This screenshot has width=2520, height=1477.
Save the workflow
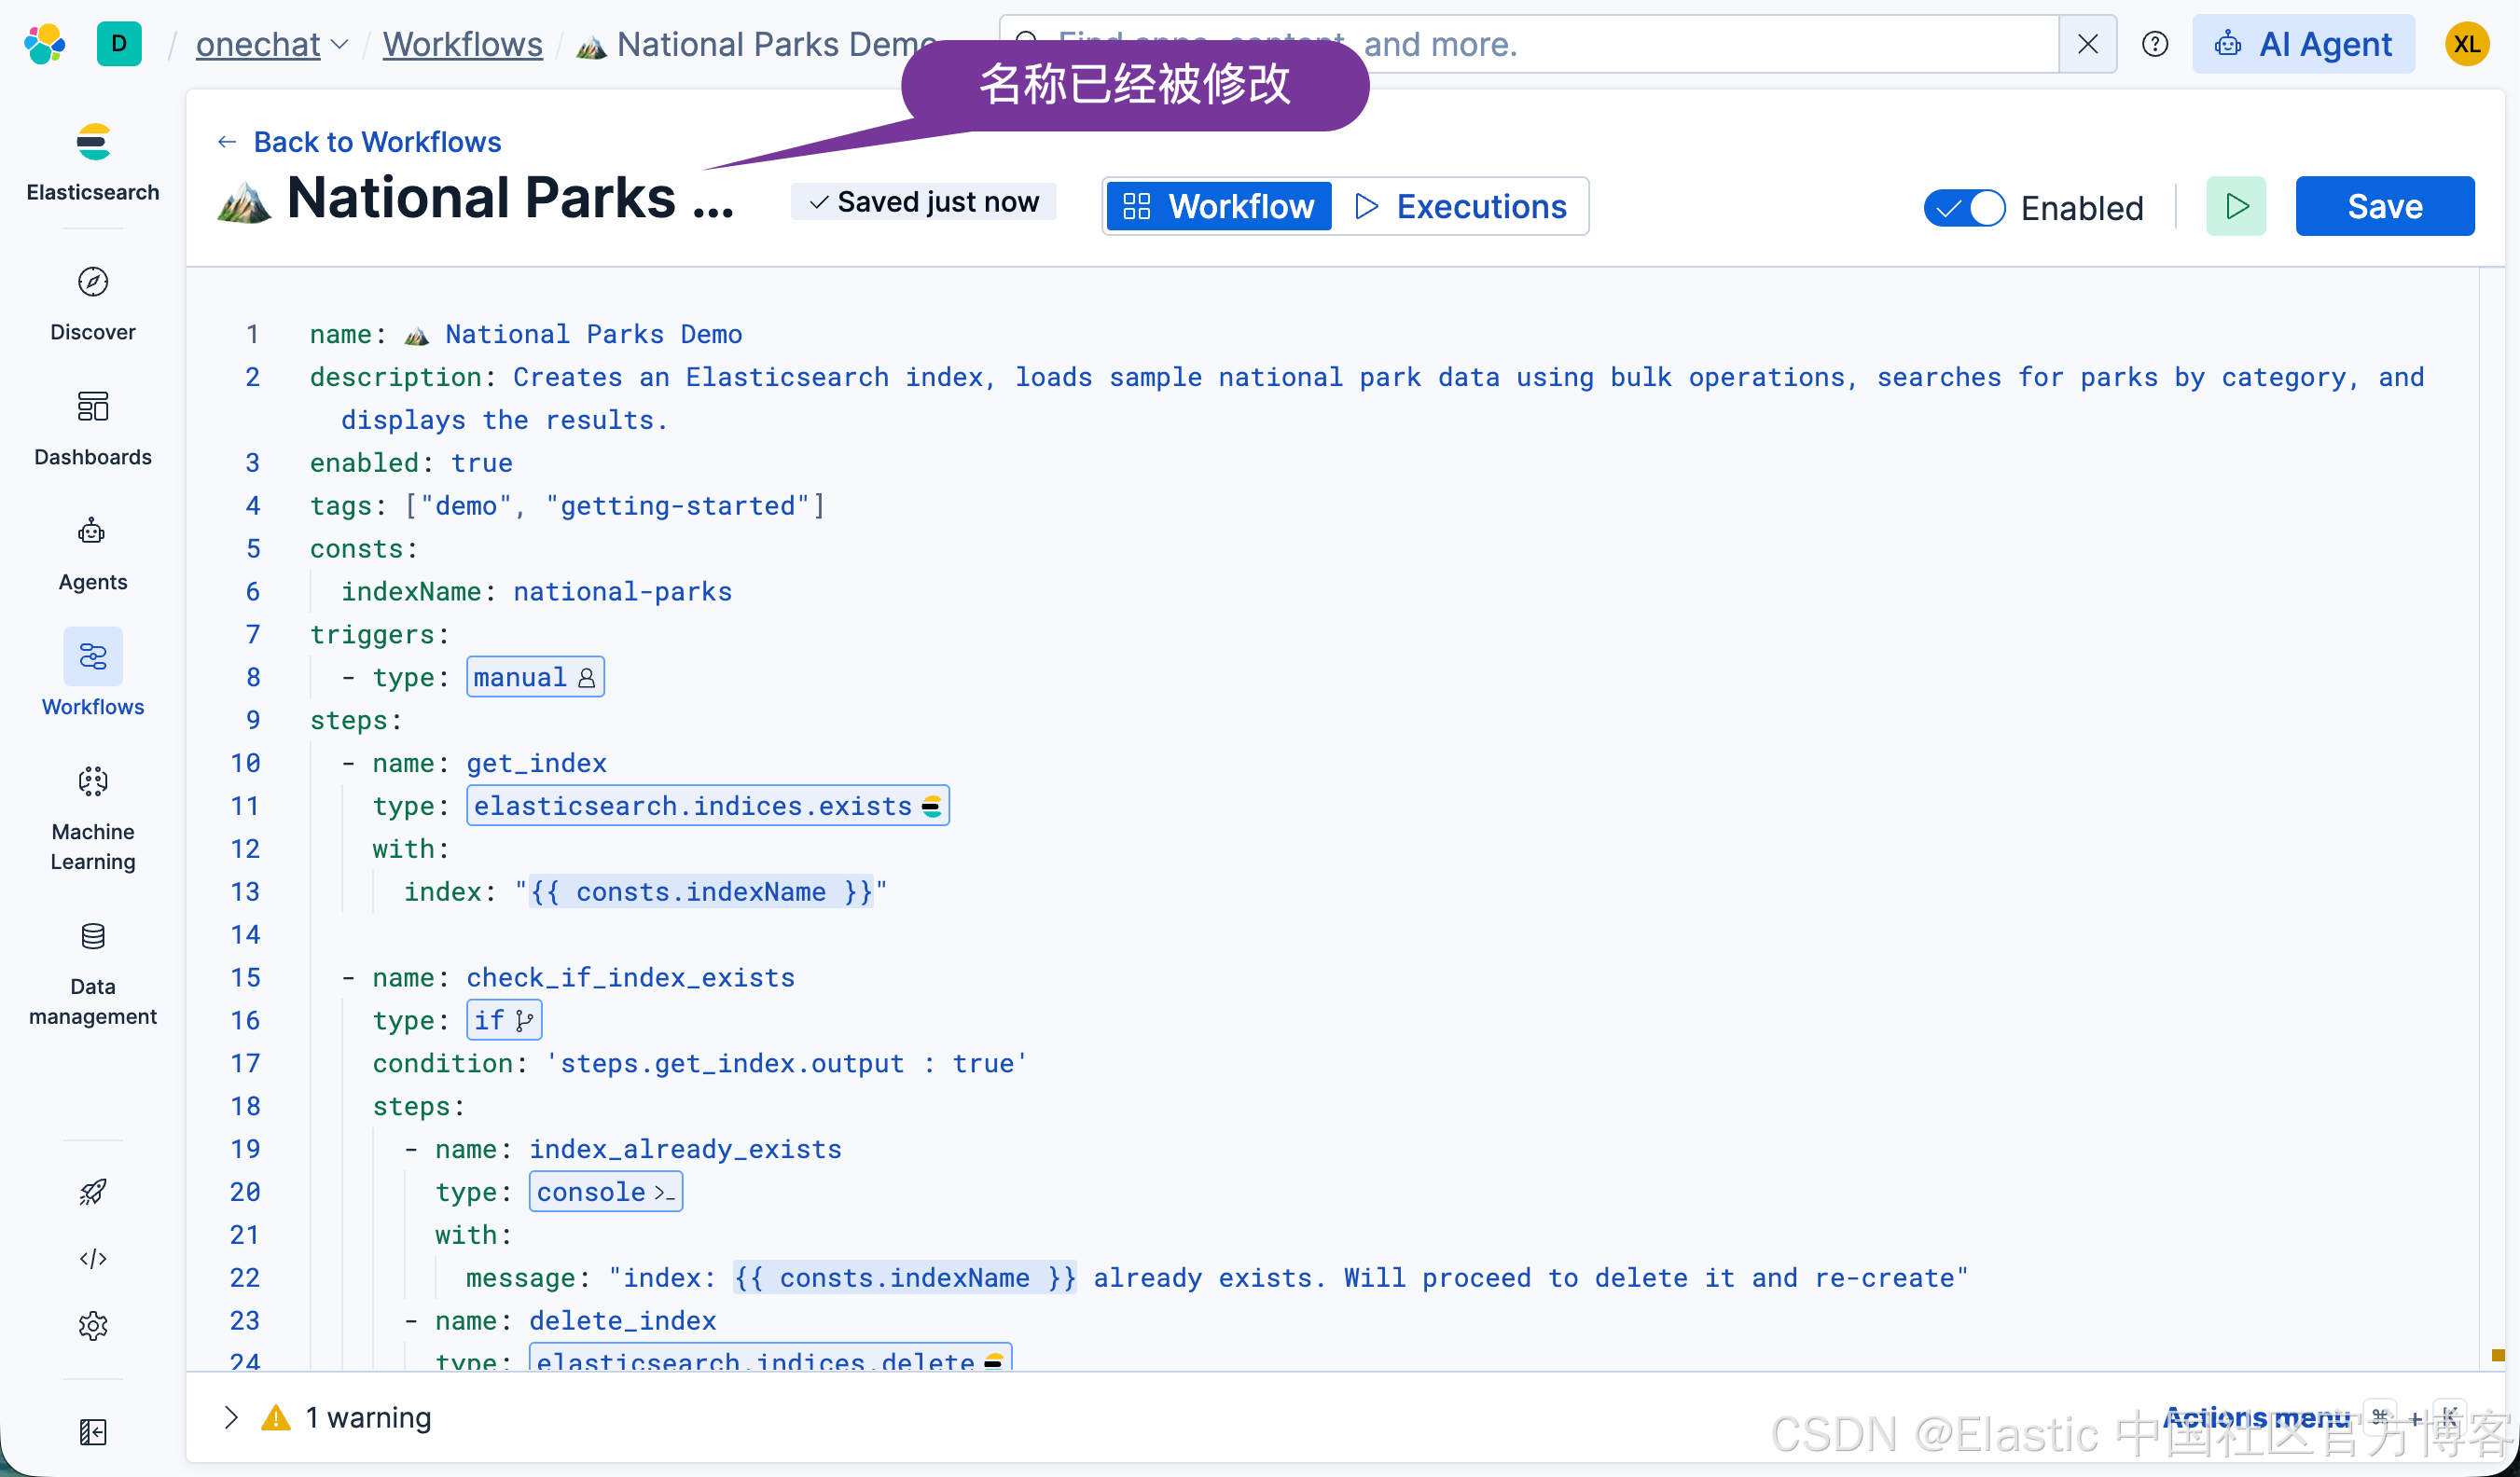tap(2384, 207)
